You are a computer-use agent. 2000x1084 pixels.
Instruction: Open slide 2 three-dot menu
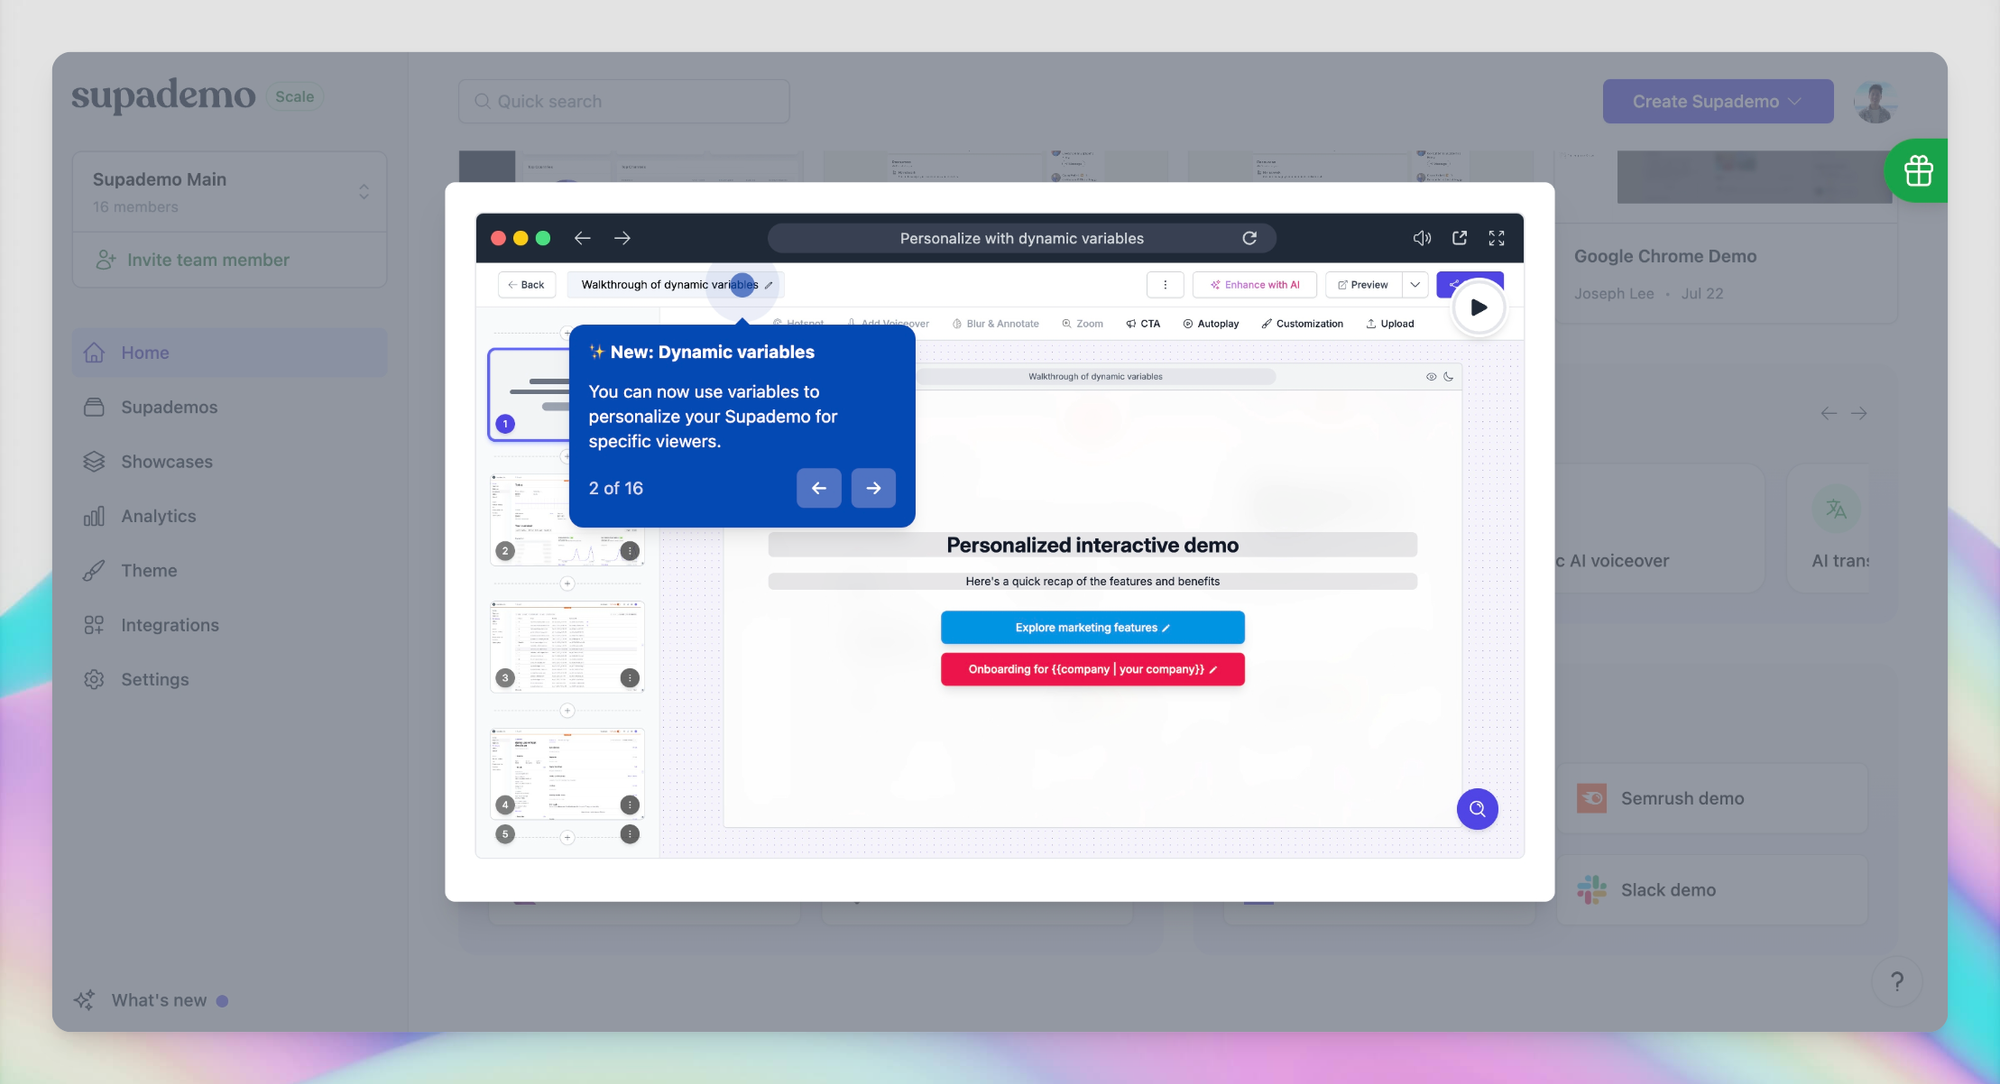[x=630, y=551]
